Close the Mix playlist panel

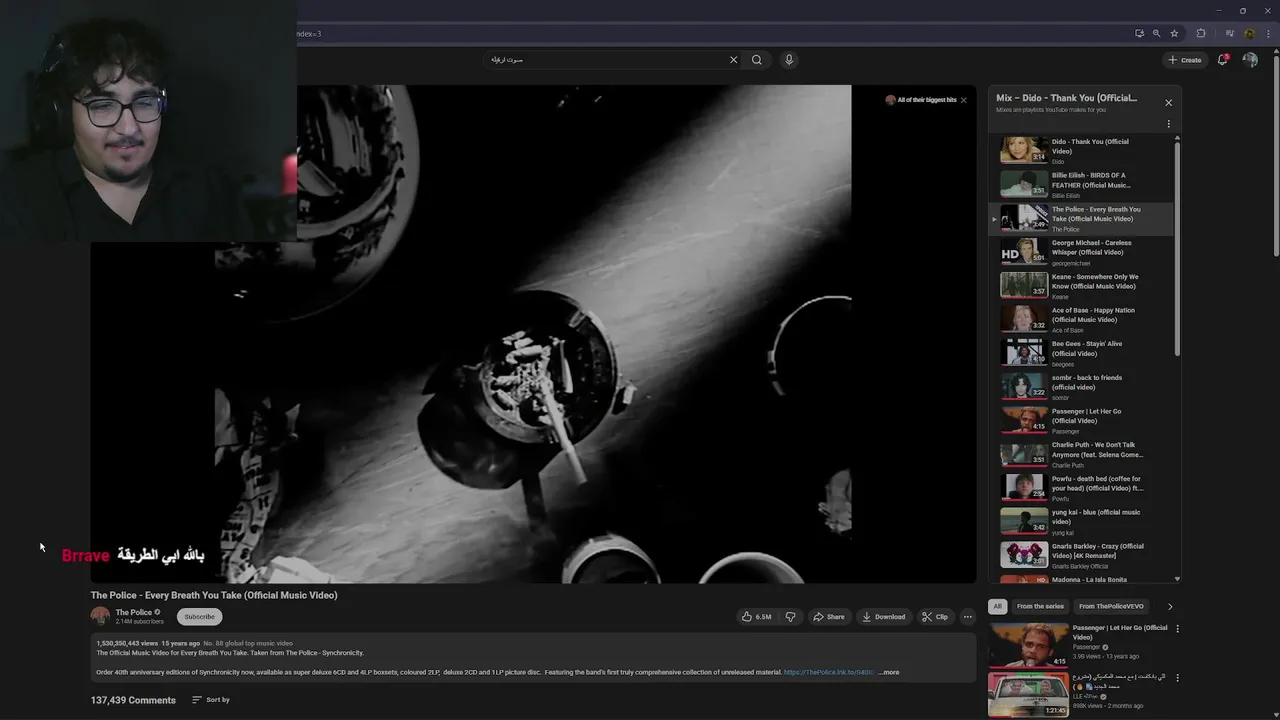(1168, 103)
